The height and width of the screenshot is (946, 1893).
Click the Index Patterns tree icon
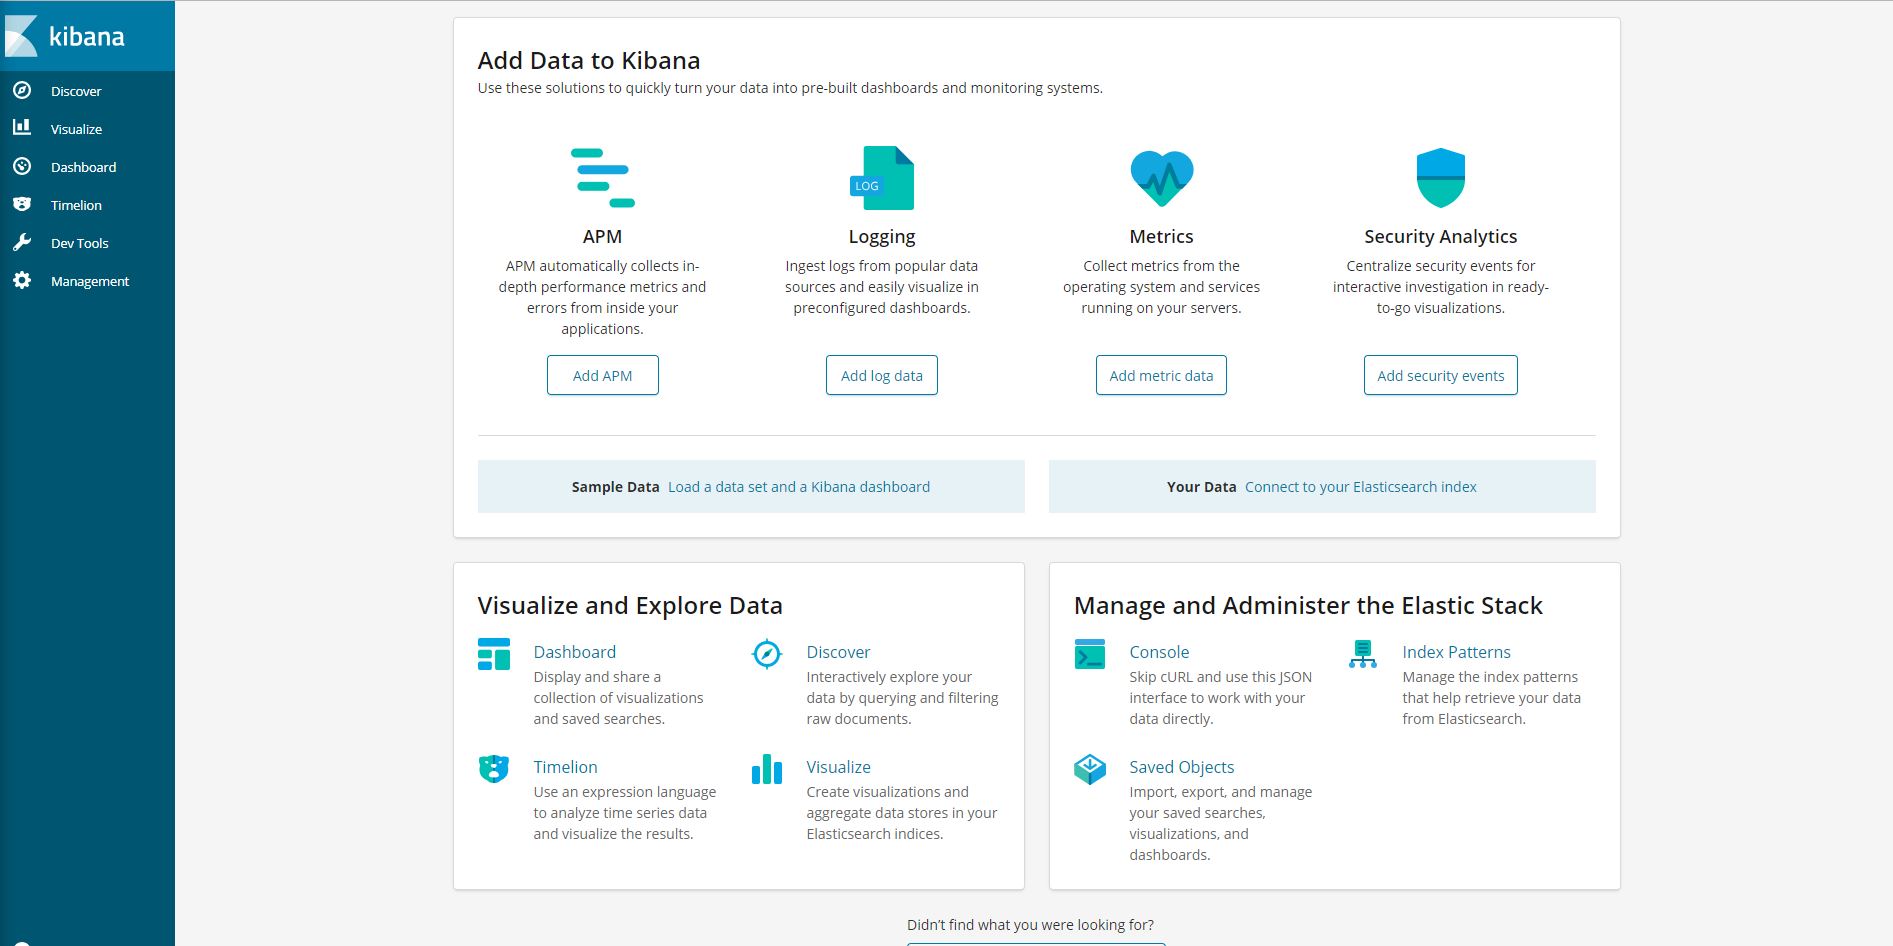click(x=1363, y=654)
